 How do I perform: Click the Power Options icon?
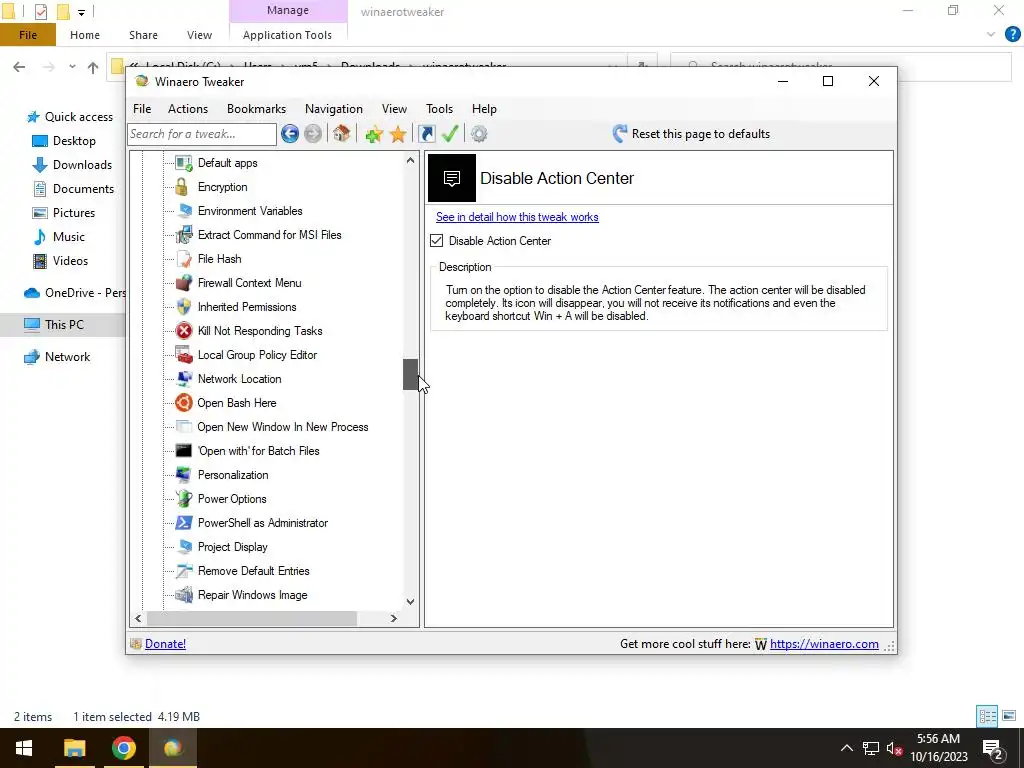coord(184,499)
